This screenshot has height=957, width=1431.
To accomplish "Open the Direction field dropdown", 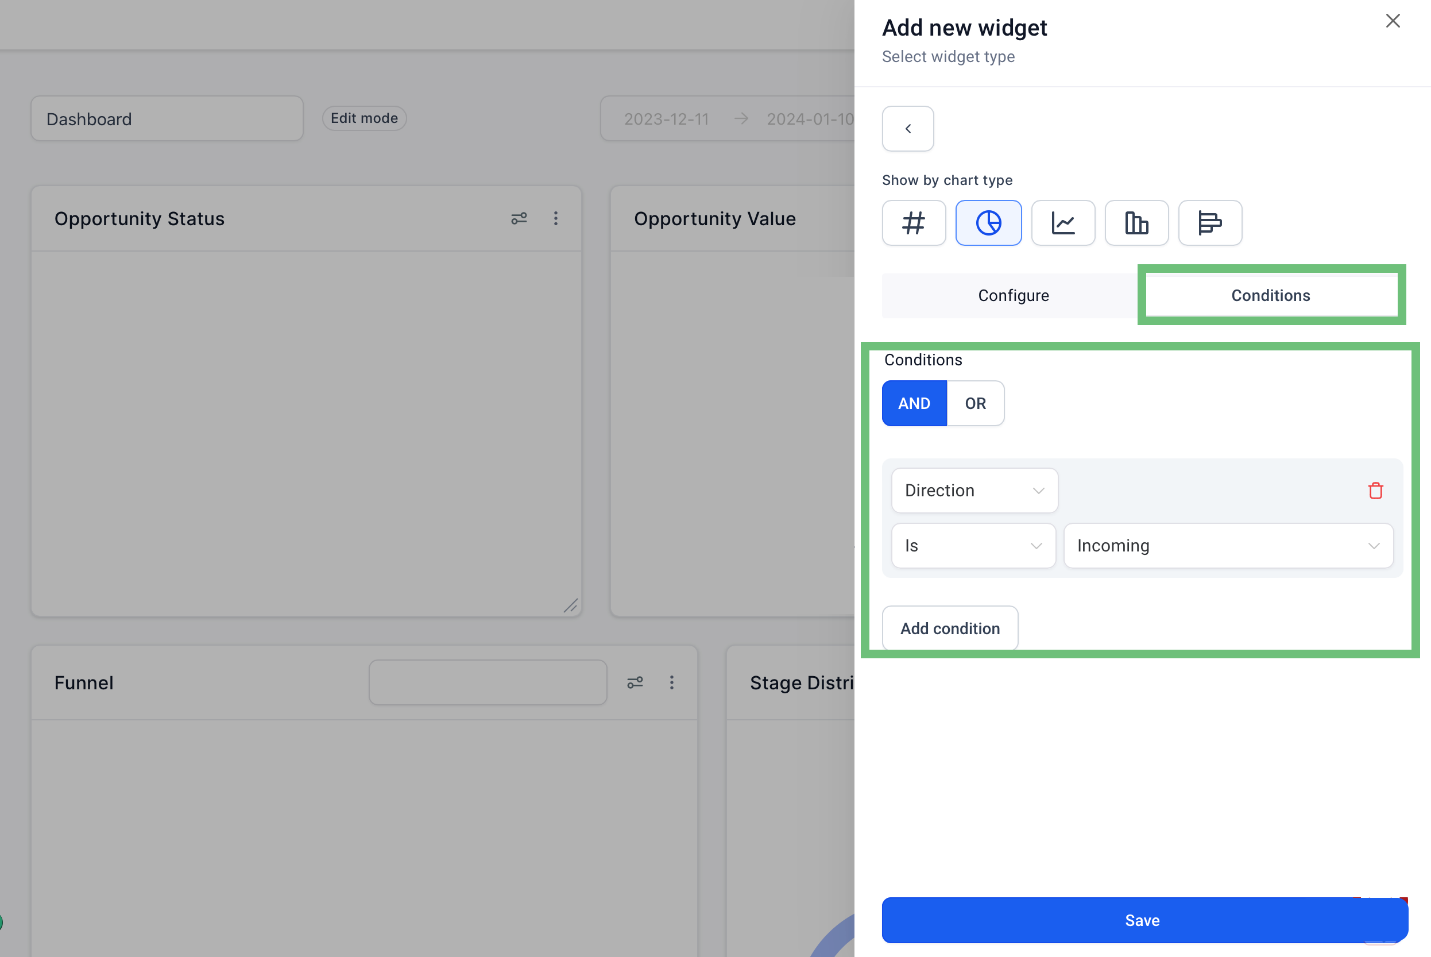I will (x=975, y=491).
